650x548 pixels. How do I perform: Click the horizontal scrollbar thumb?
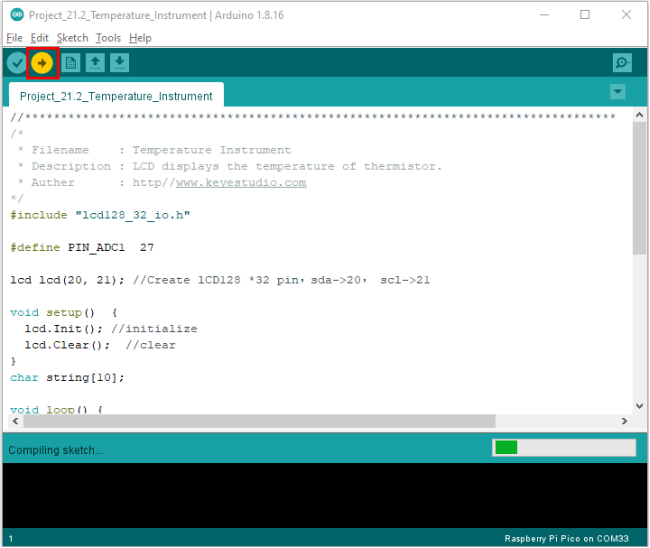point(260,422)
